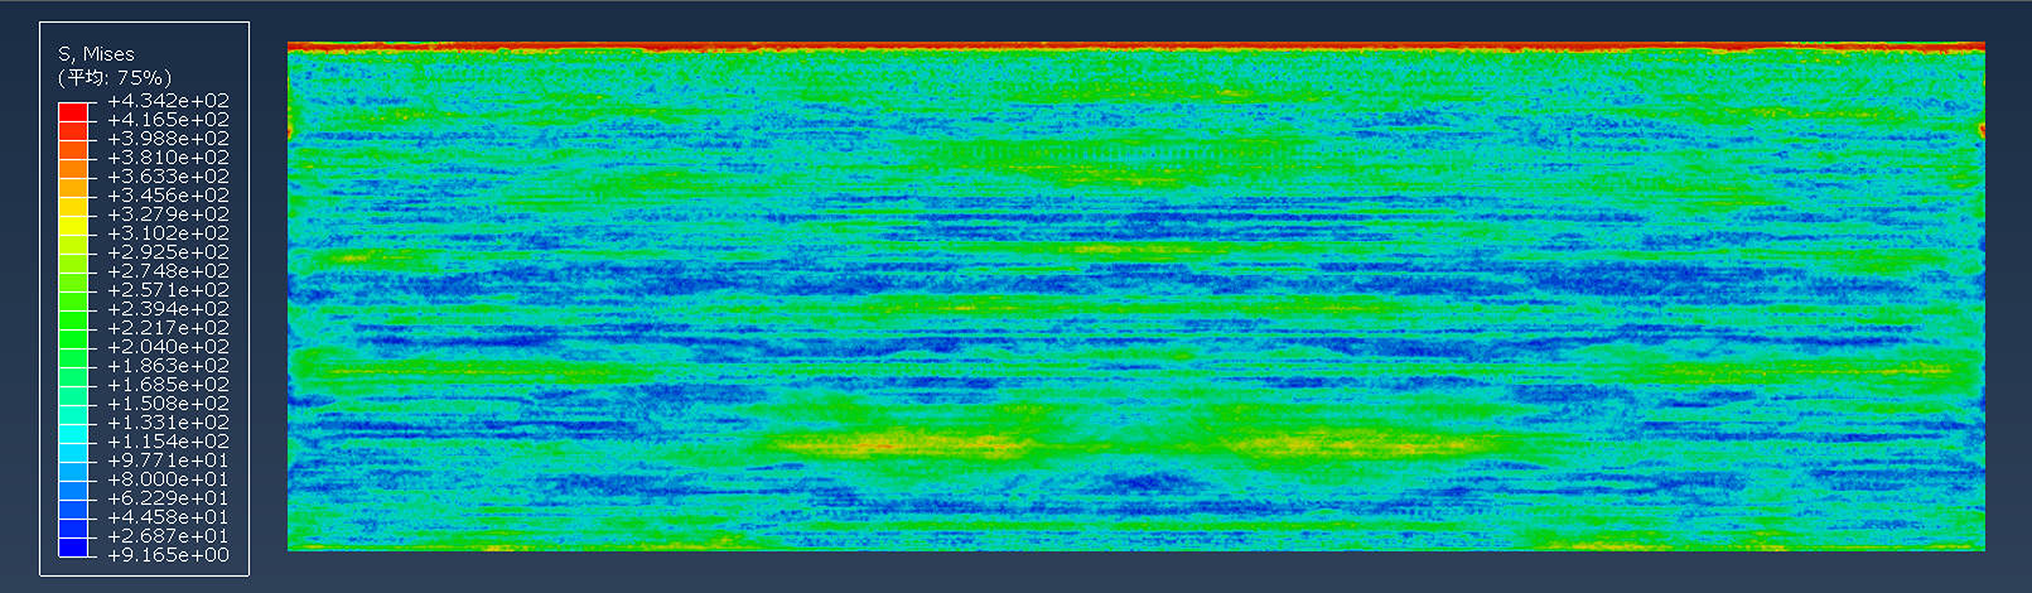
Task: Click the maximum value +4.342e+02 label
Action: point(168,101)
